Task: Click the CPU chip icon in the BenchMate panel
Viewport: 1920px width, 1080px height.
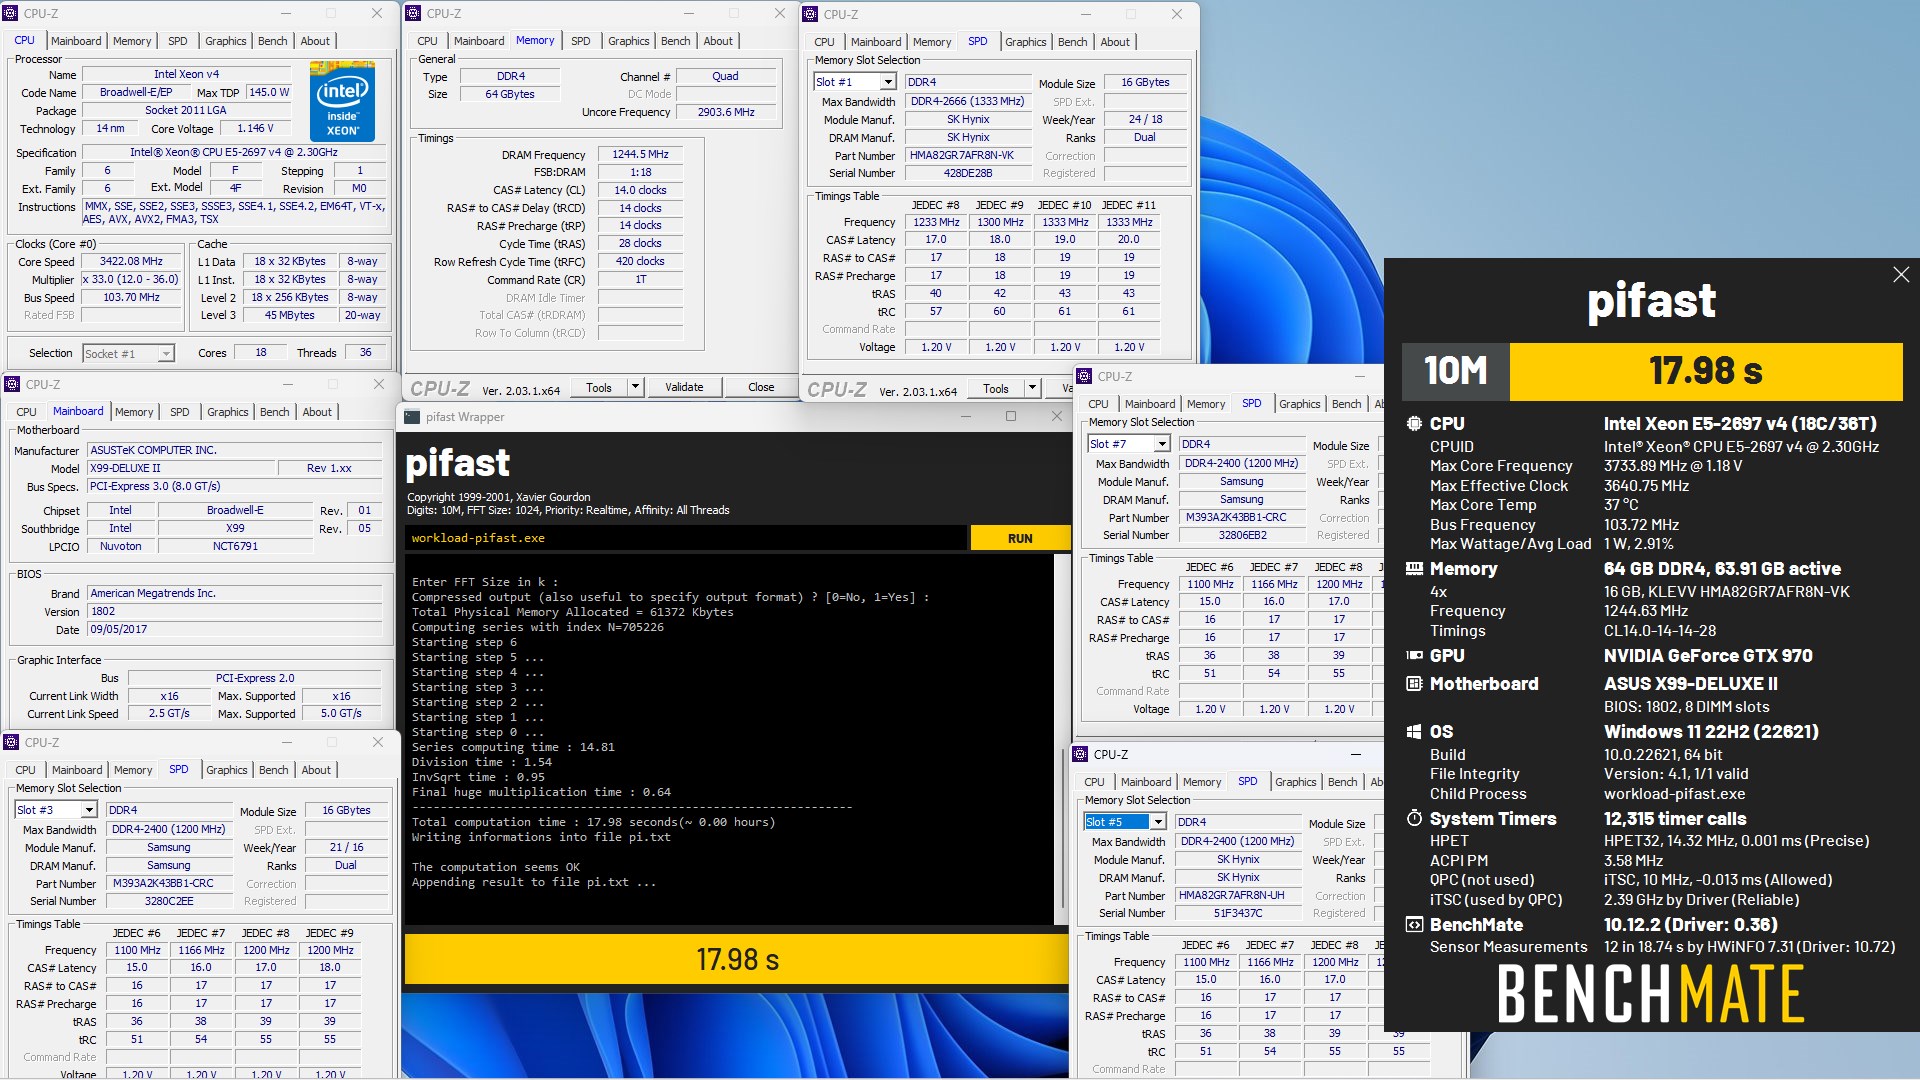Action: tap(1414, 423)
